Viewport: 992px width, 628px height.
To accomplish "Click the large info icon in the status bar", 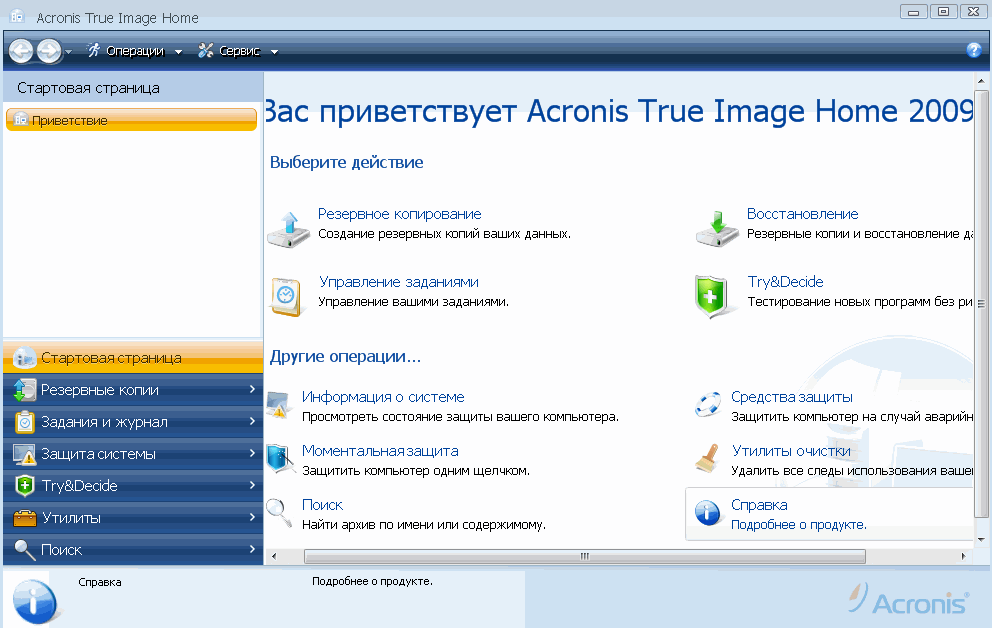I will tap(35, 601).
